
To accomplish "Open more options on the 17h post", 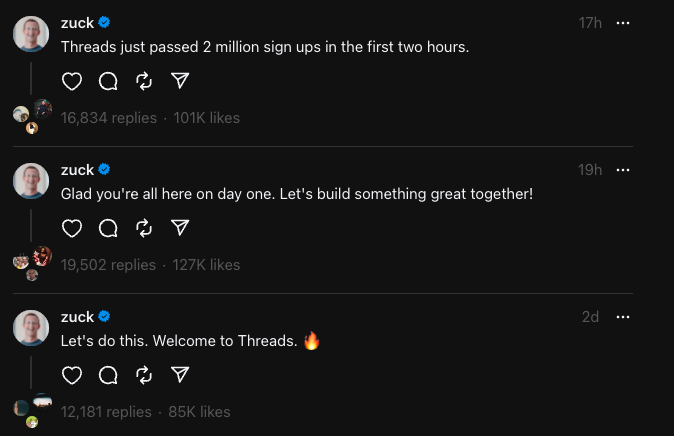I will 624,23.
